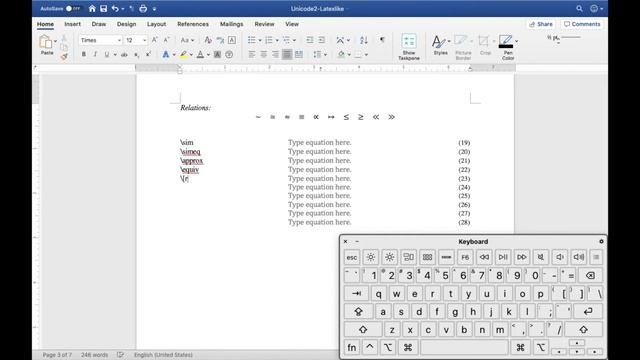The width and height of the screenshot is (640, 360).
Task: Toggle the AutoSave switch
Action: (x=73, y=8)
